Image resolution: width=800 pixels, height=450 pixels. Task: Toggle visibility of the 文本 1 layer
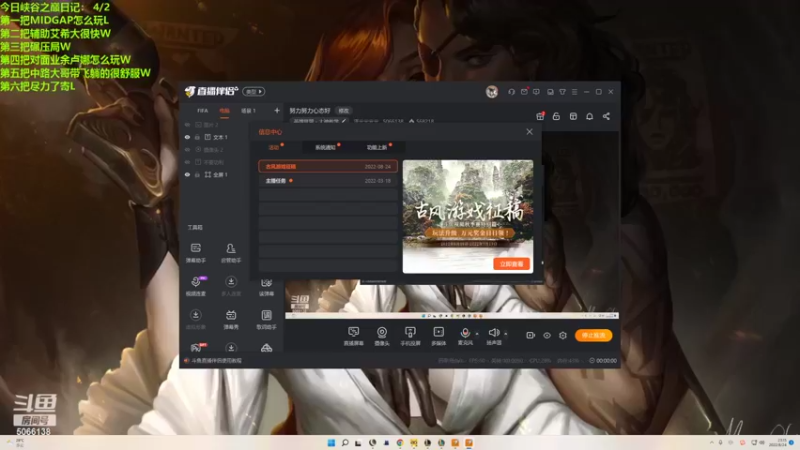coord(187,137)
